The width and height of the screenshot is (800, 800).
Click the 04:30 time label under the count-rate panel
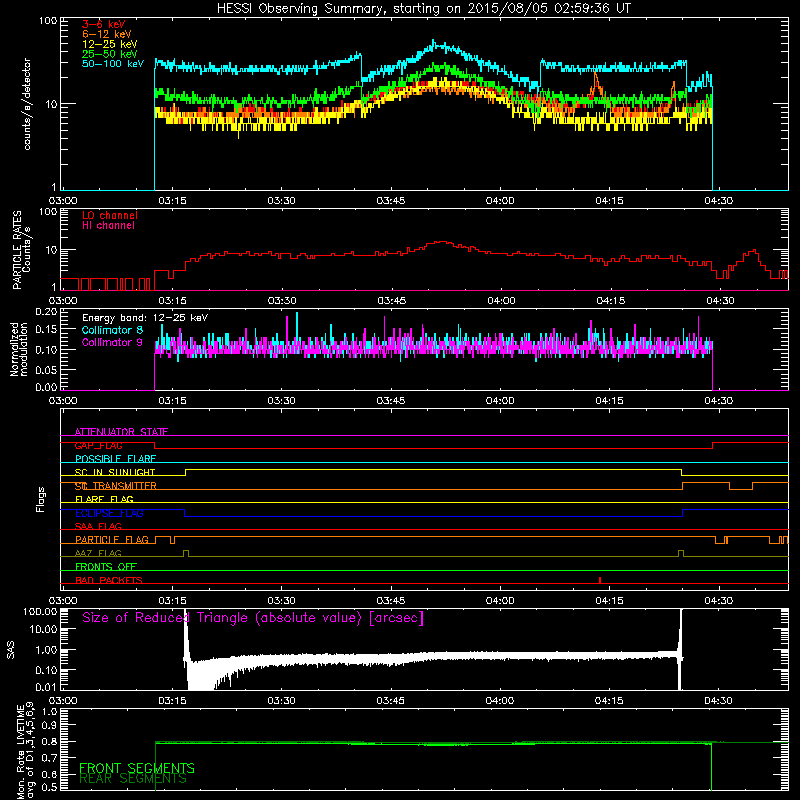719,201
